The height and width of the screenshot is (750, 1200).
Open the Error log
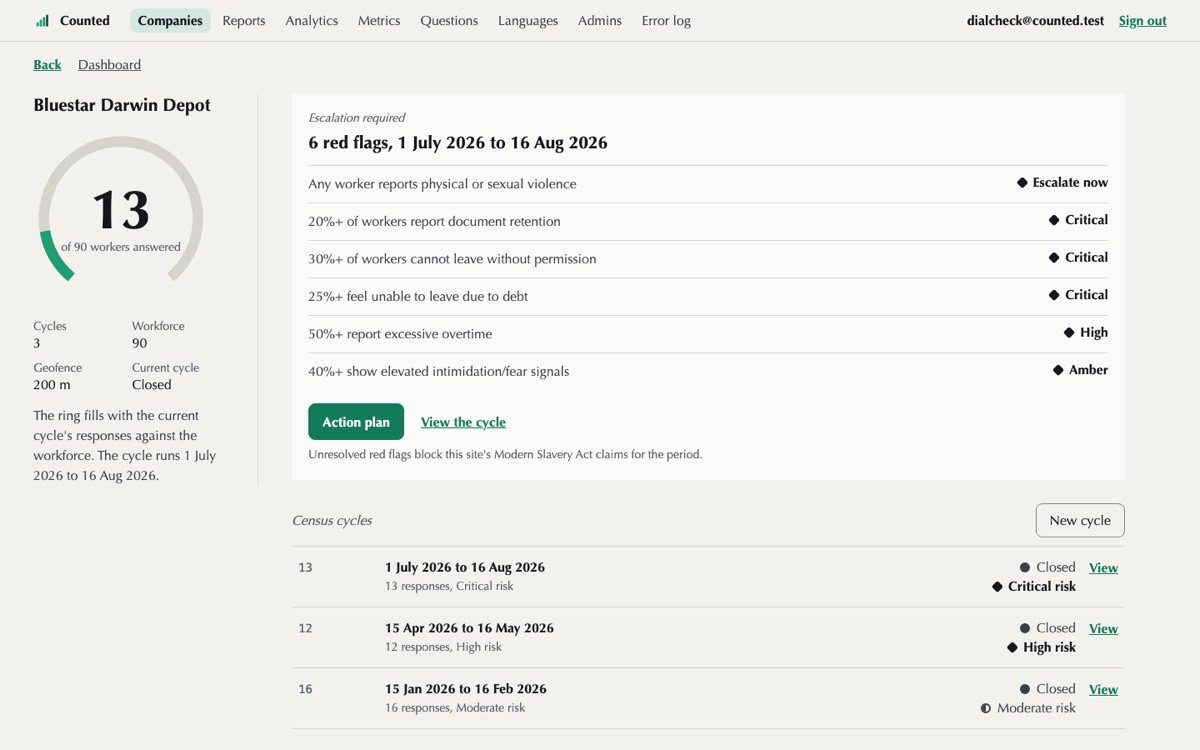point(666,20)
